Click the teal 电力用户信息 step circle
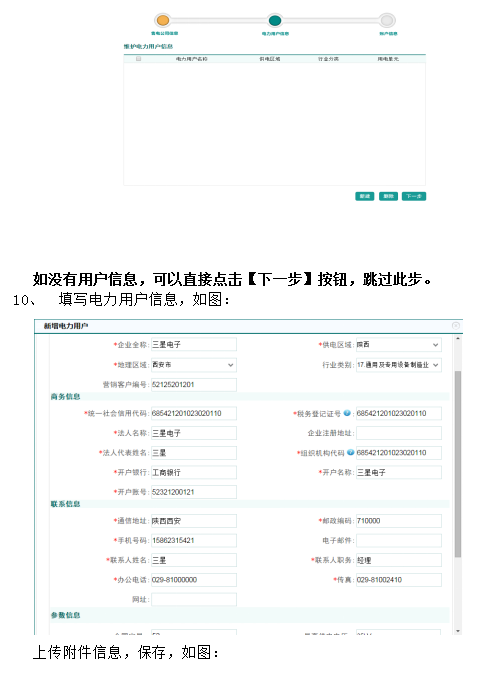This screenshot has height=678, width=503. (x=275, y=20)
